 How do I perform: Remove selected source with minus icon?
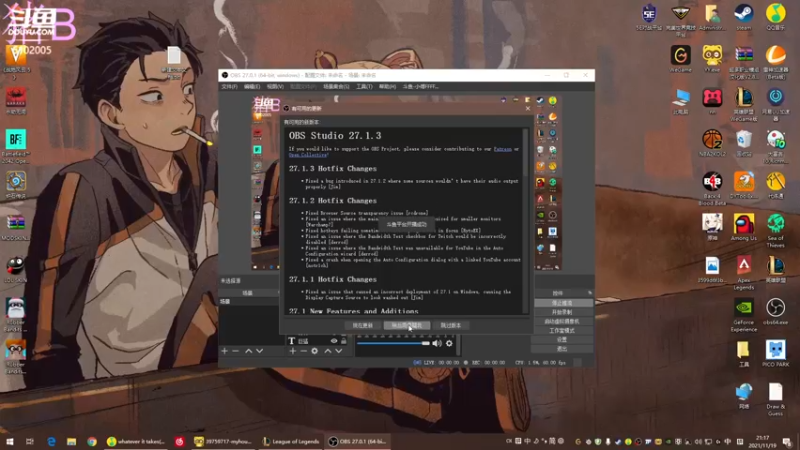(304, 351)
